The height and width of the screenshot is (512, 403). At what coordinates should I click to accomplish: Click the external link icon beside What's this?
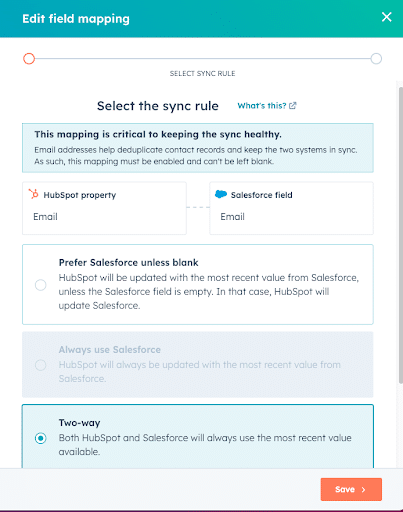(292, 106)
